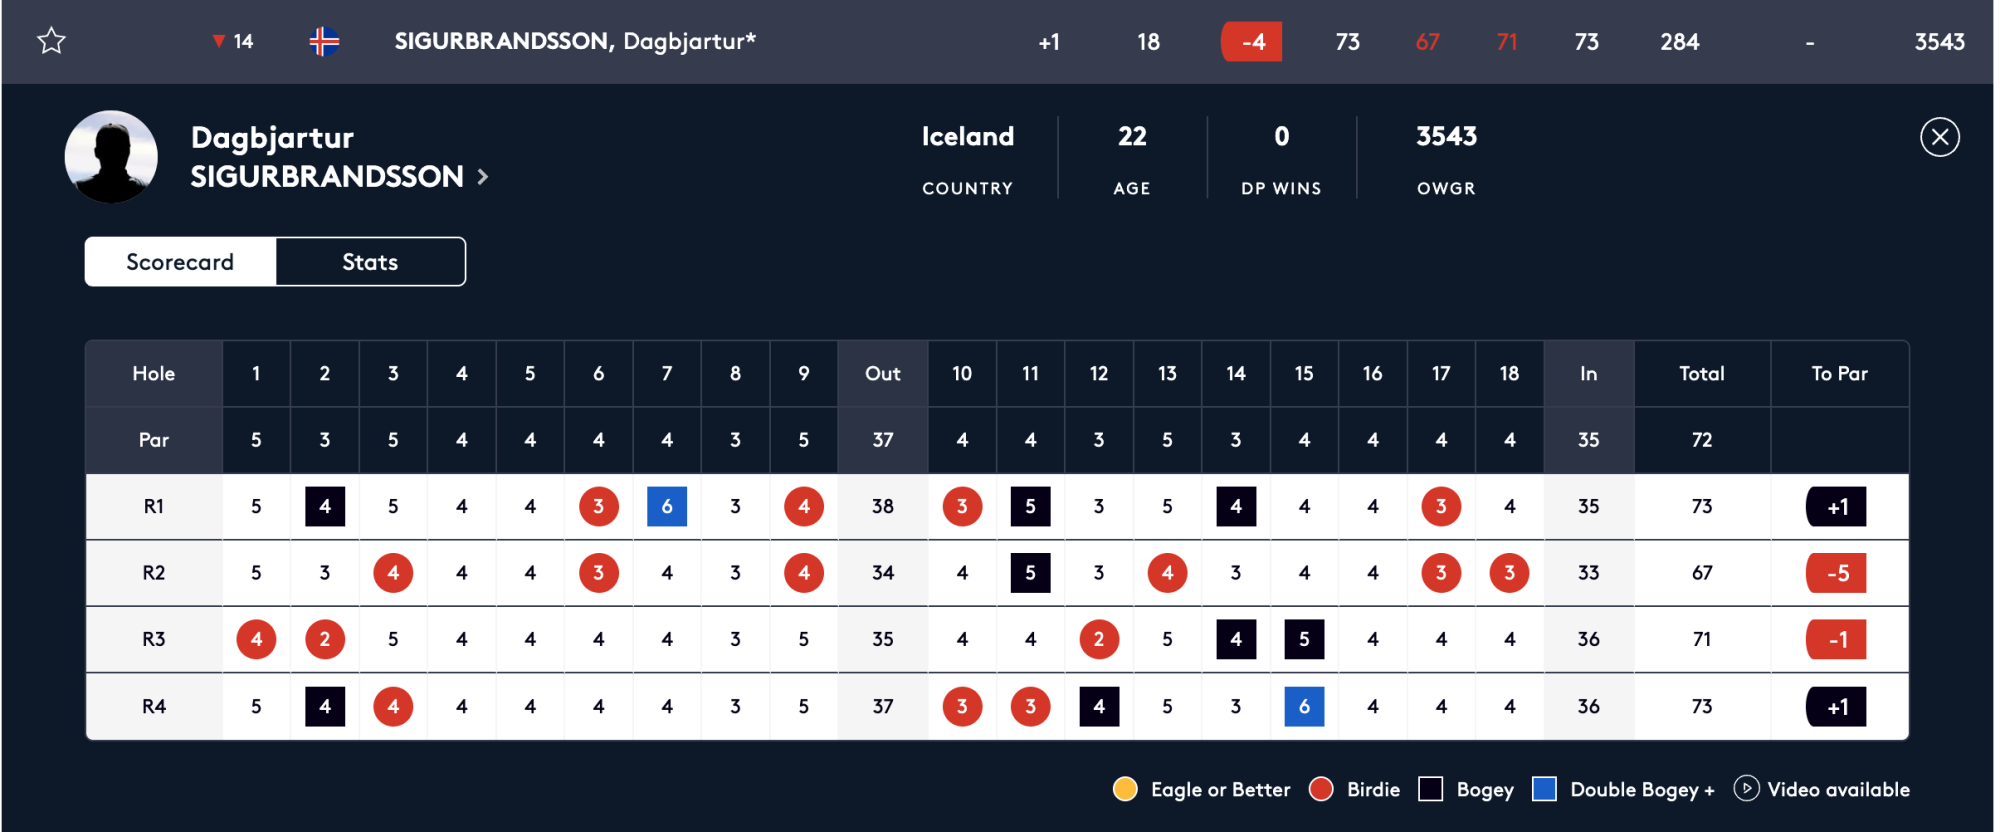
Task: Click the R2 -5 To Par badge
Action: point(1837,573)
